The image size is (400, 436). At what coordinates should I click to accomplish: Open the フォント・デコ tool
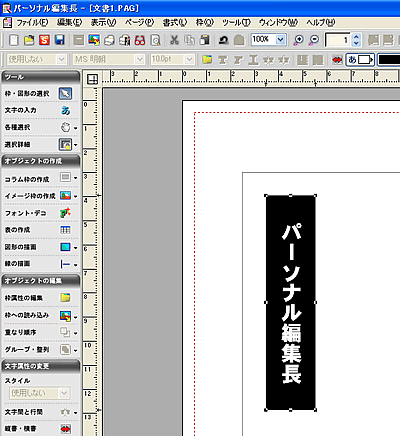(65, 213)
